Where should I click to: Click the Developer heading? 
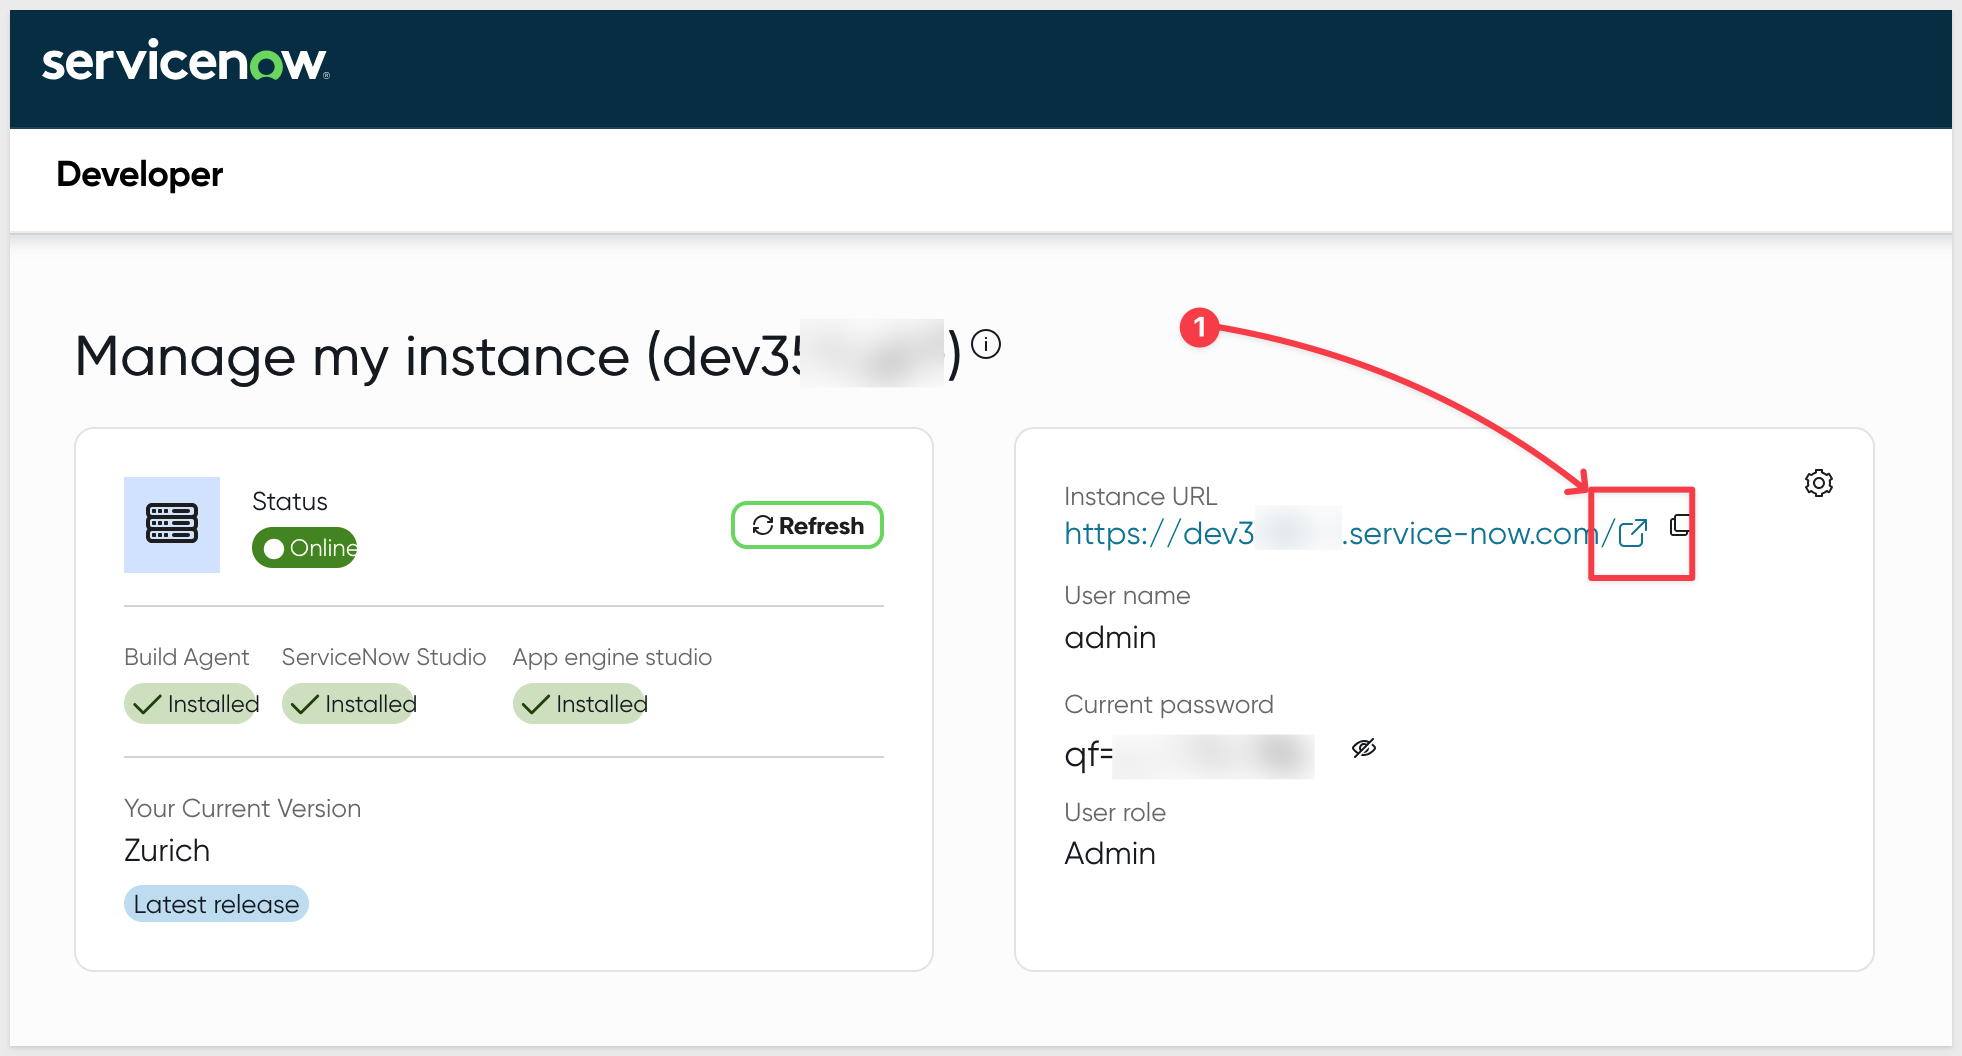[140, 174]
